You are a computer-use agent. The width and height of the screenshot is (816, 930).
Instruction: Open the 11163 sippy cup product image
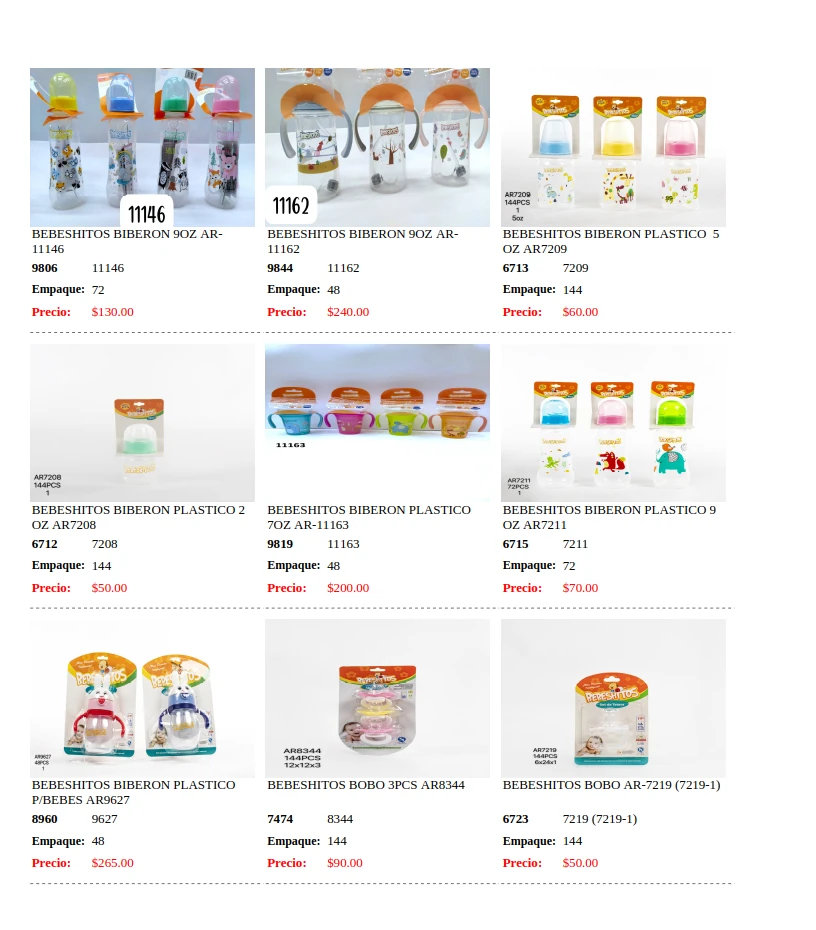(x=377, y=423)
